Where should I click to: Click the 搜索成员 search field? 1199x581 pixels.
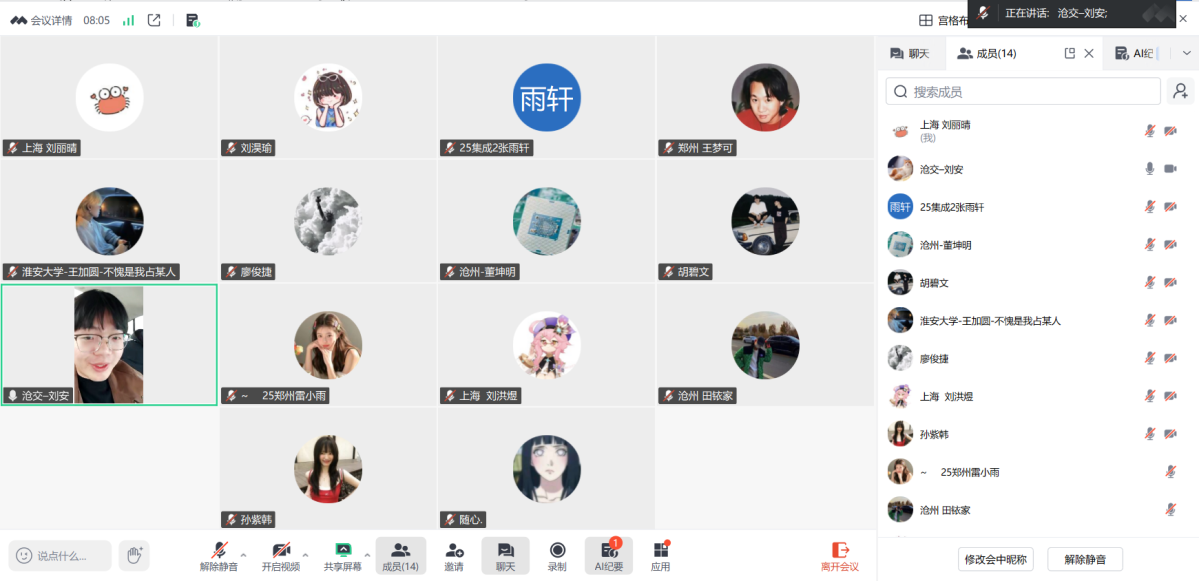[x=1023, y=92]
